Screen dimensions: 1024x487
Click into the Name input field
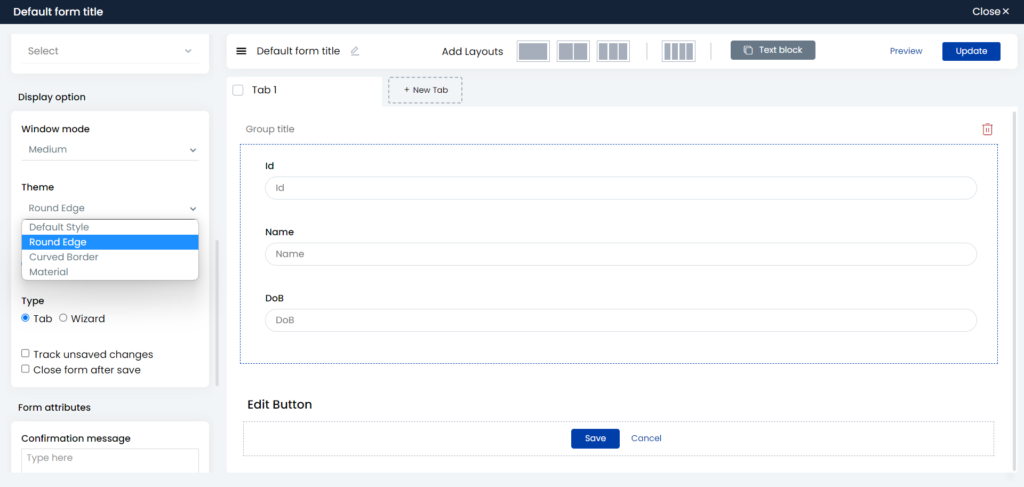point(620,254)
